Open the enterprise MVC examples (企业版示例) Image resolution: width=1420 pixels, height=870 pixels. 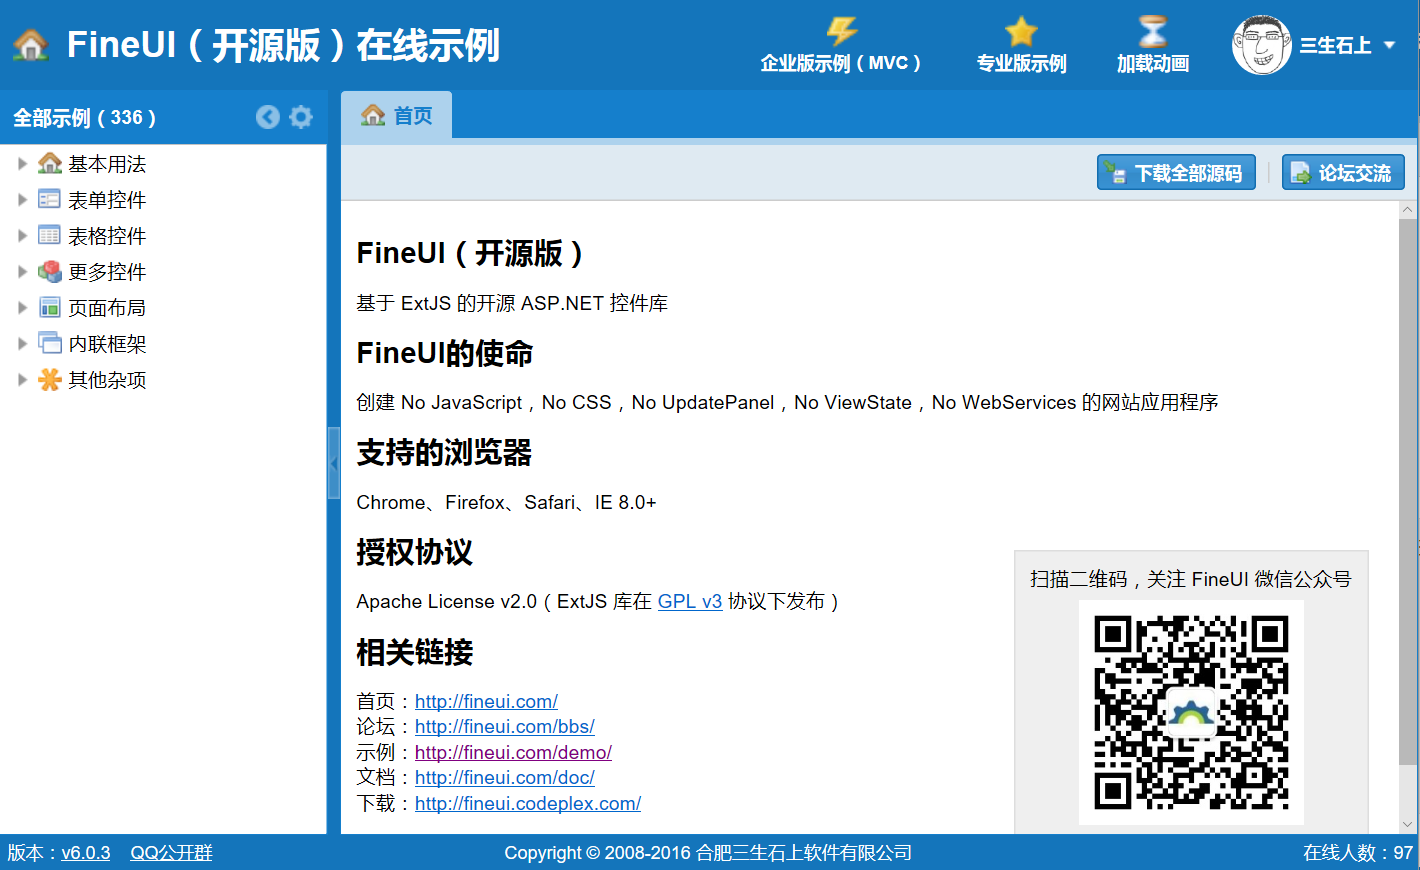tap(840, 46)
